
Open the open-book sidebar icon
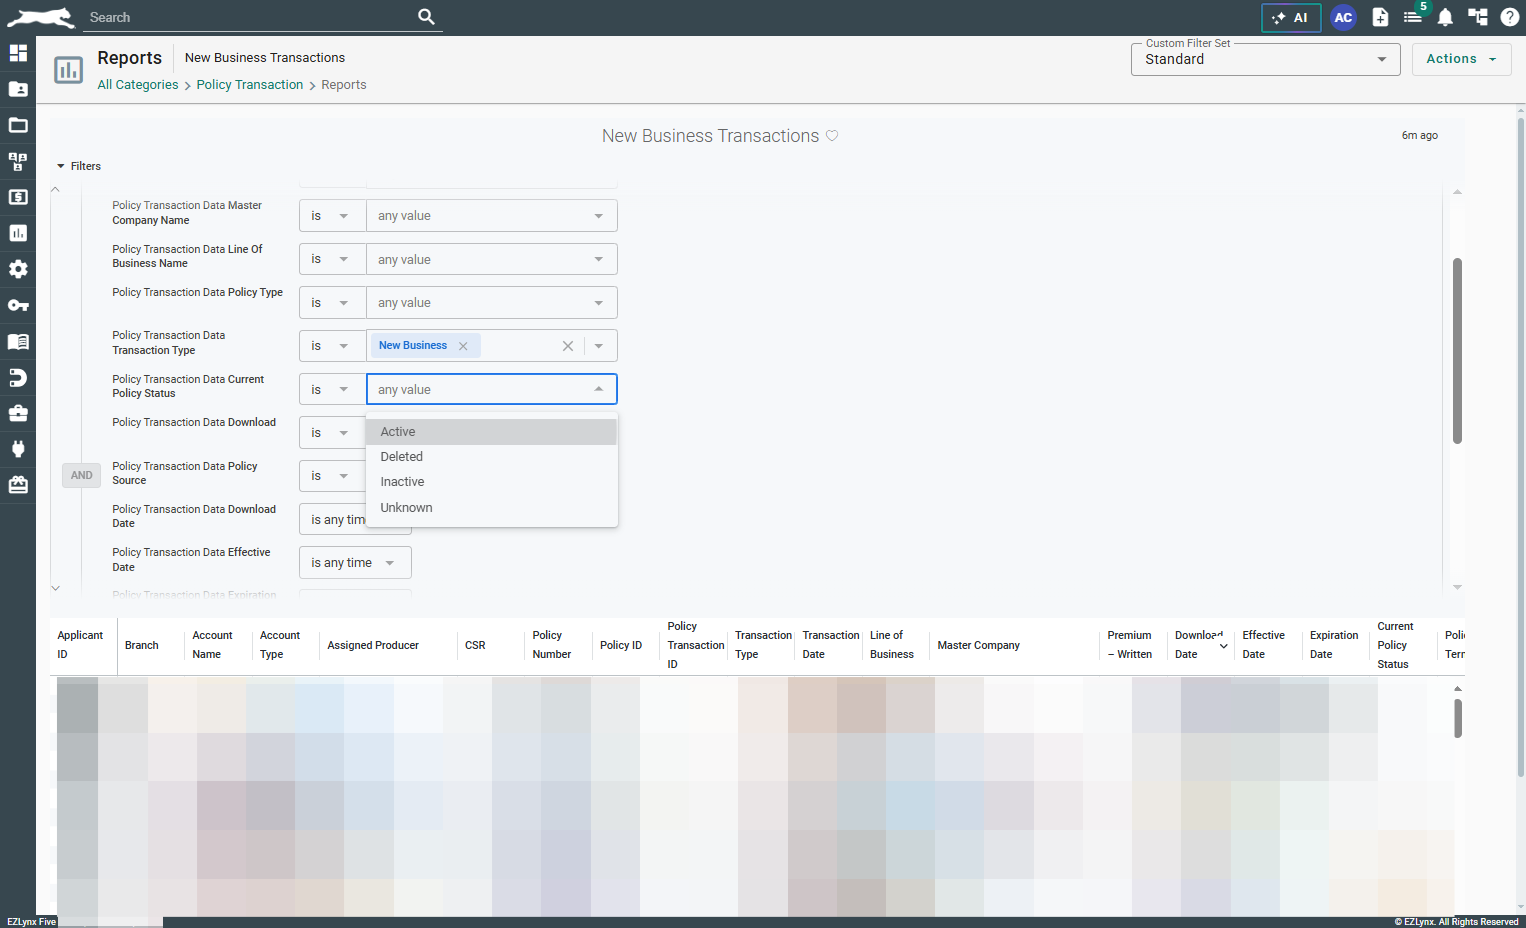point(18,341)
